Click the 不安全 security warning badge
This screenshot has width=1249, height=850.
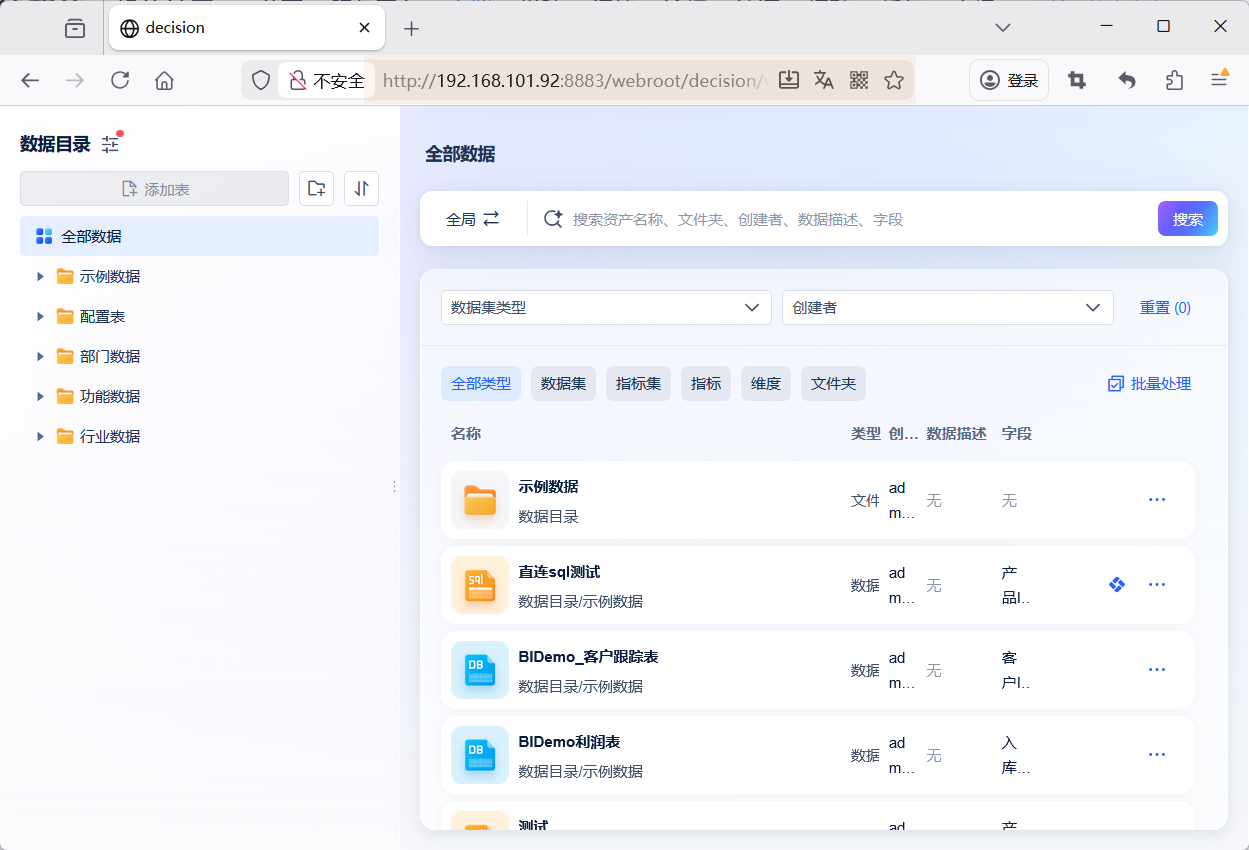pyautogui.click(x=327, y=80)
